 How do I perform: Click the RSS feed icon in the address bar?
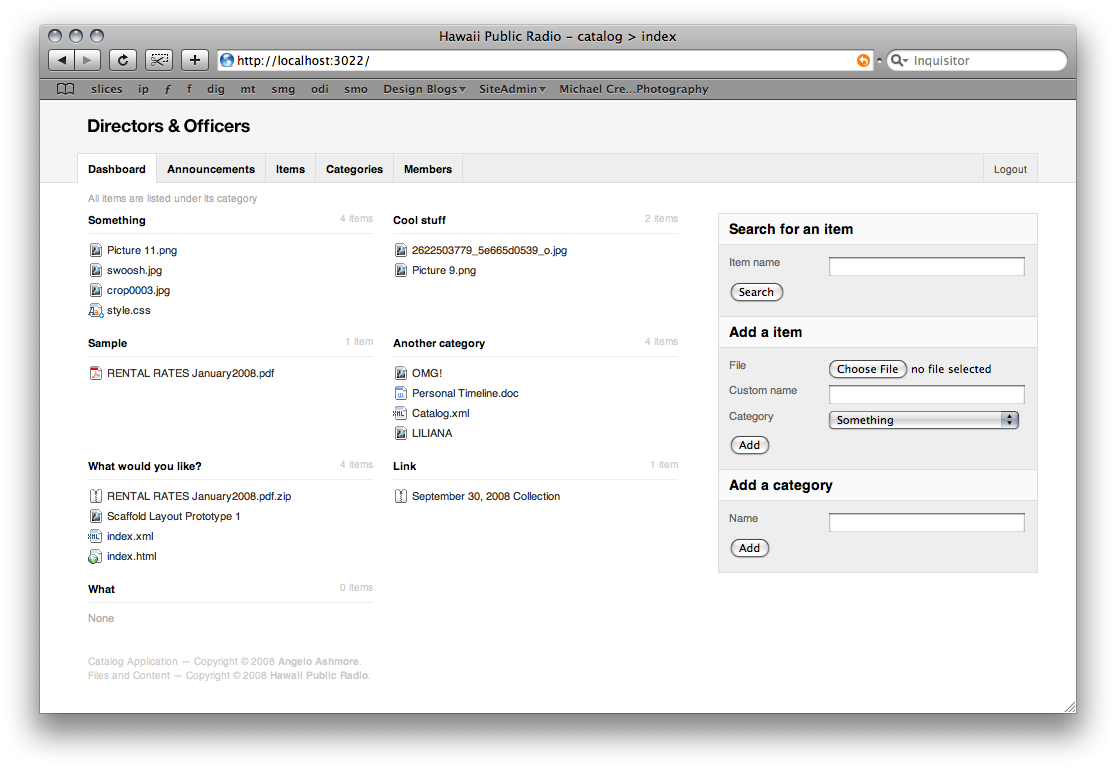point(862,60)
